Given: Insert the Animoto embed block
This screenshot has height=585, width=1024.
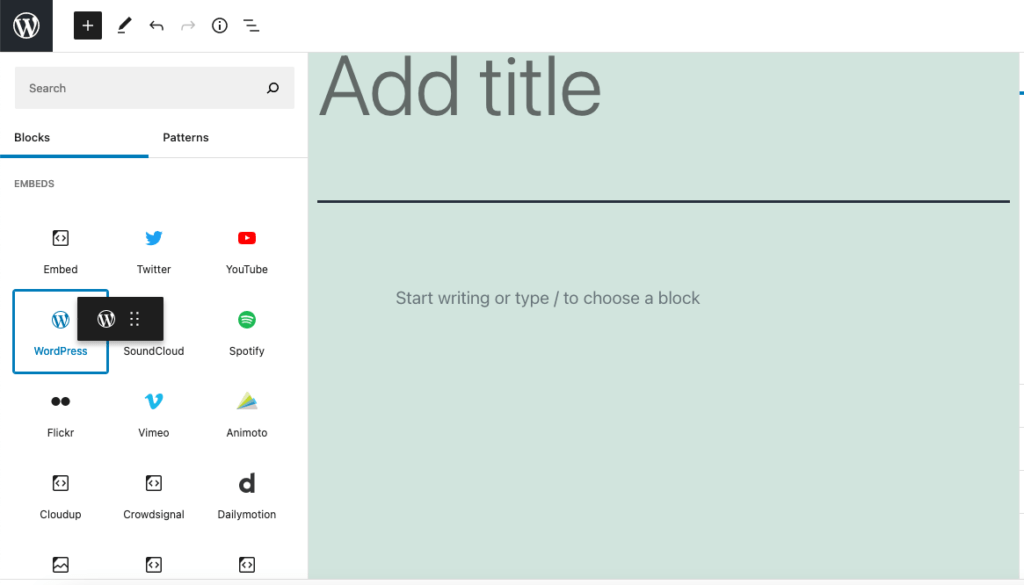Looking at the screenshot, I should point(247,414).
